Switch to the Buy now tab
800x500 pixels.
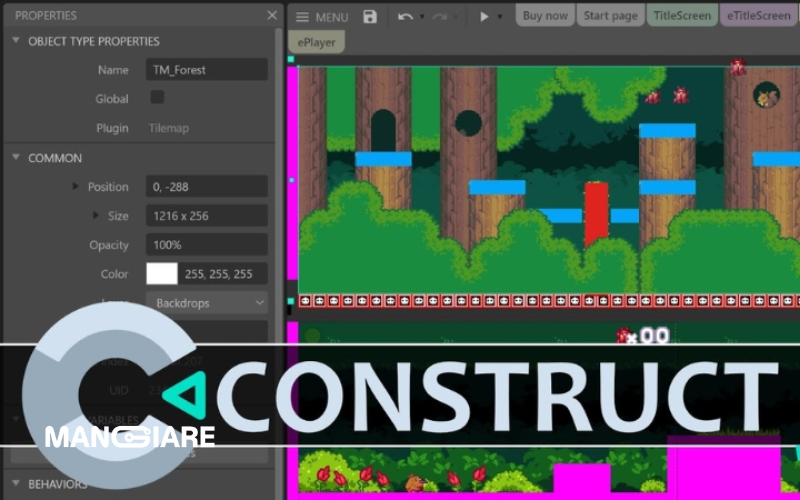[545, 15]
